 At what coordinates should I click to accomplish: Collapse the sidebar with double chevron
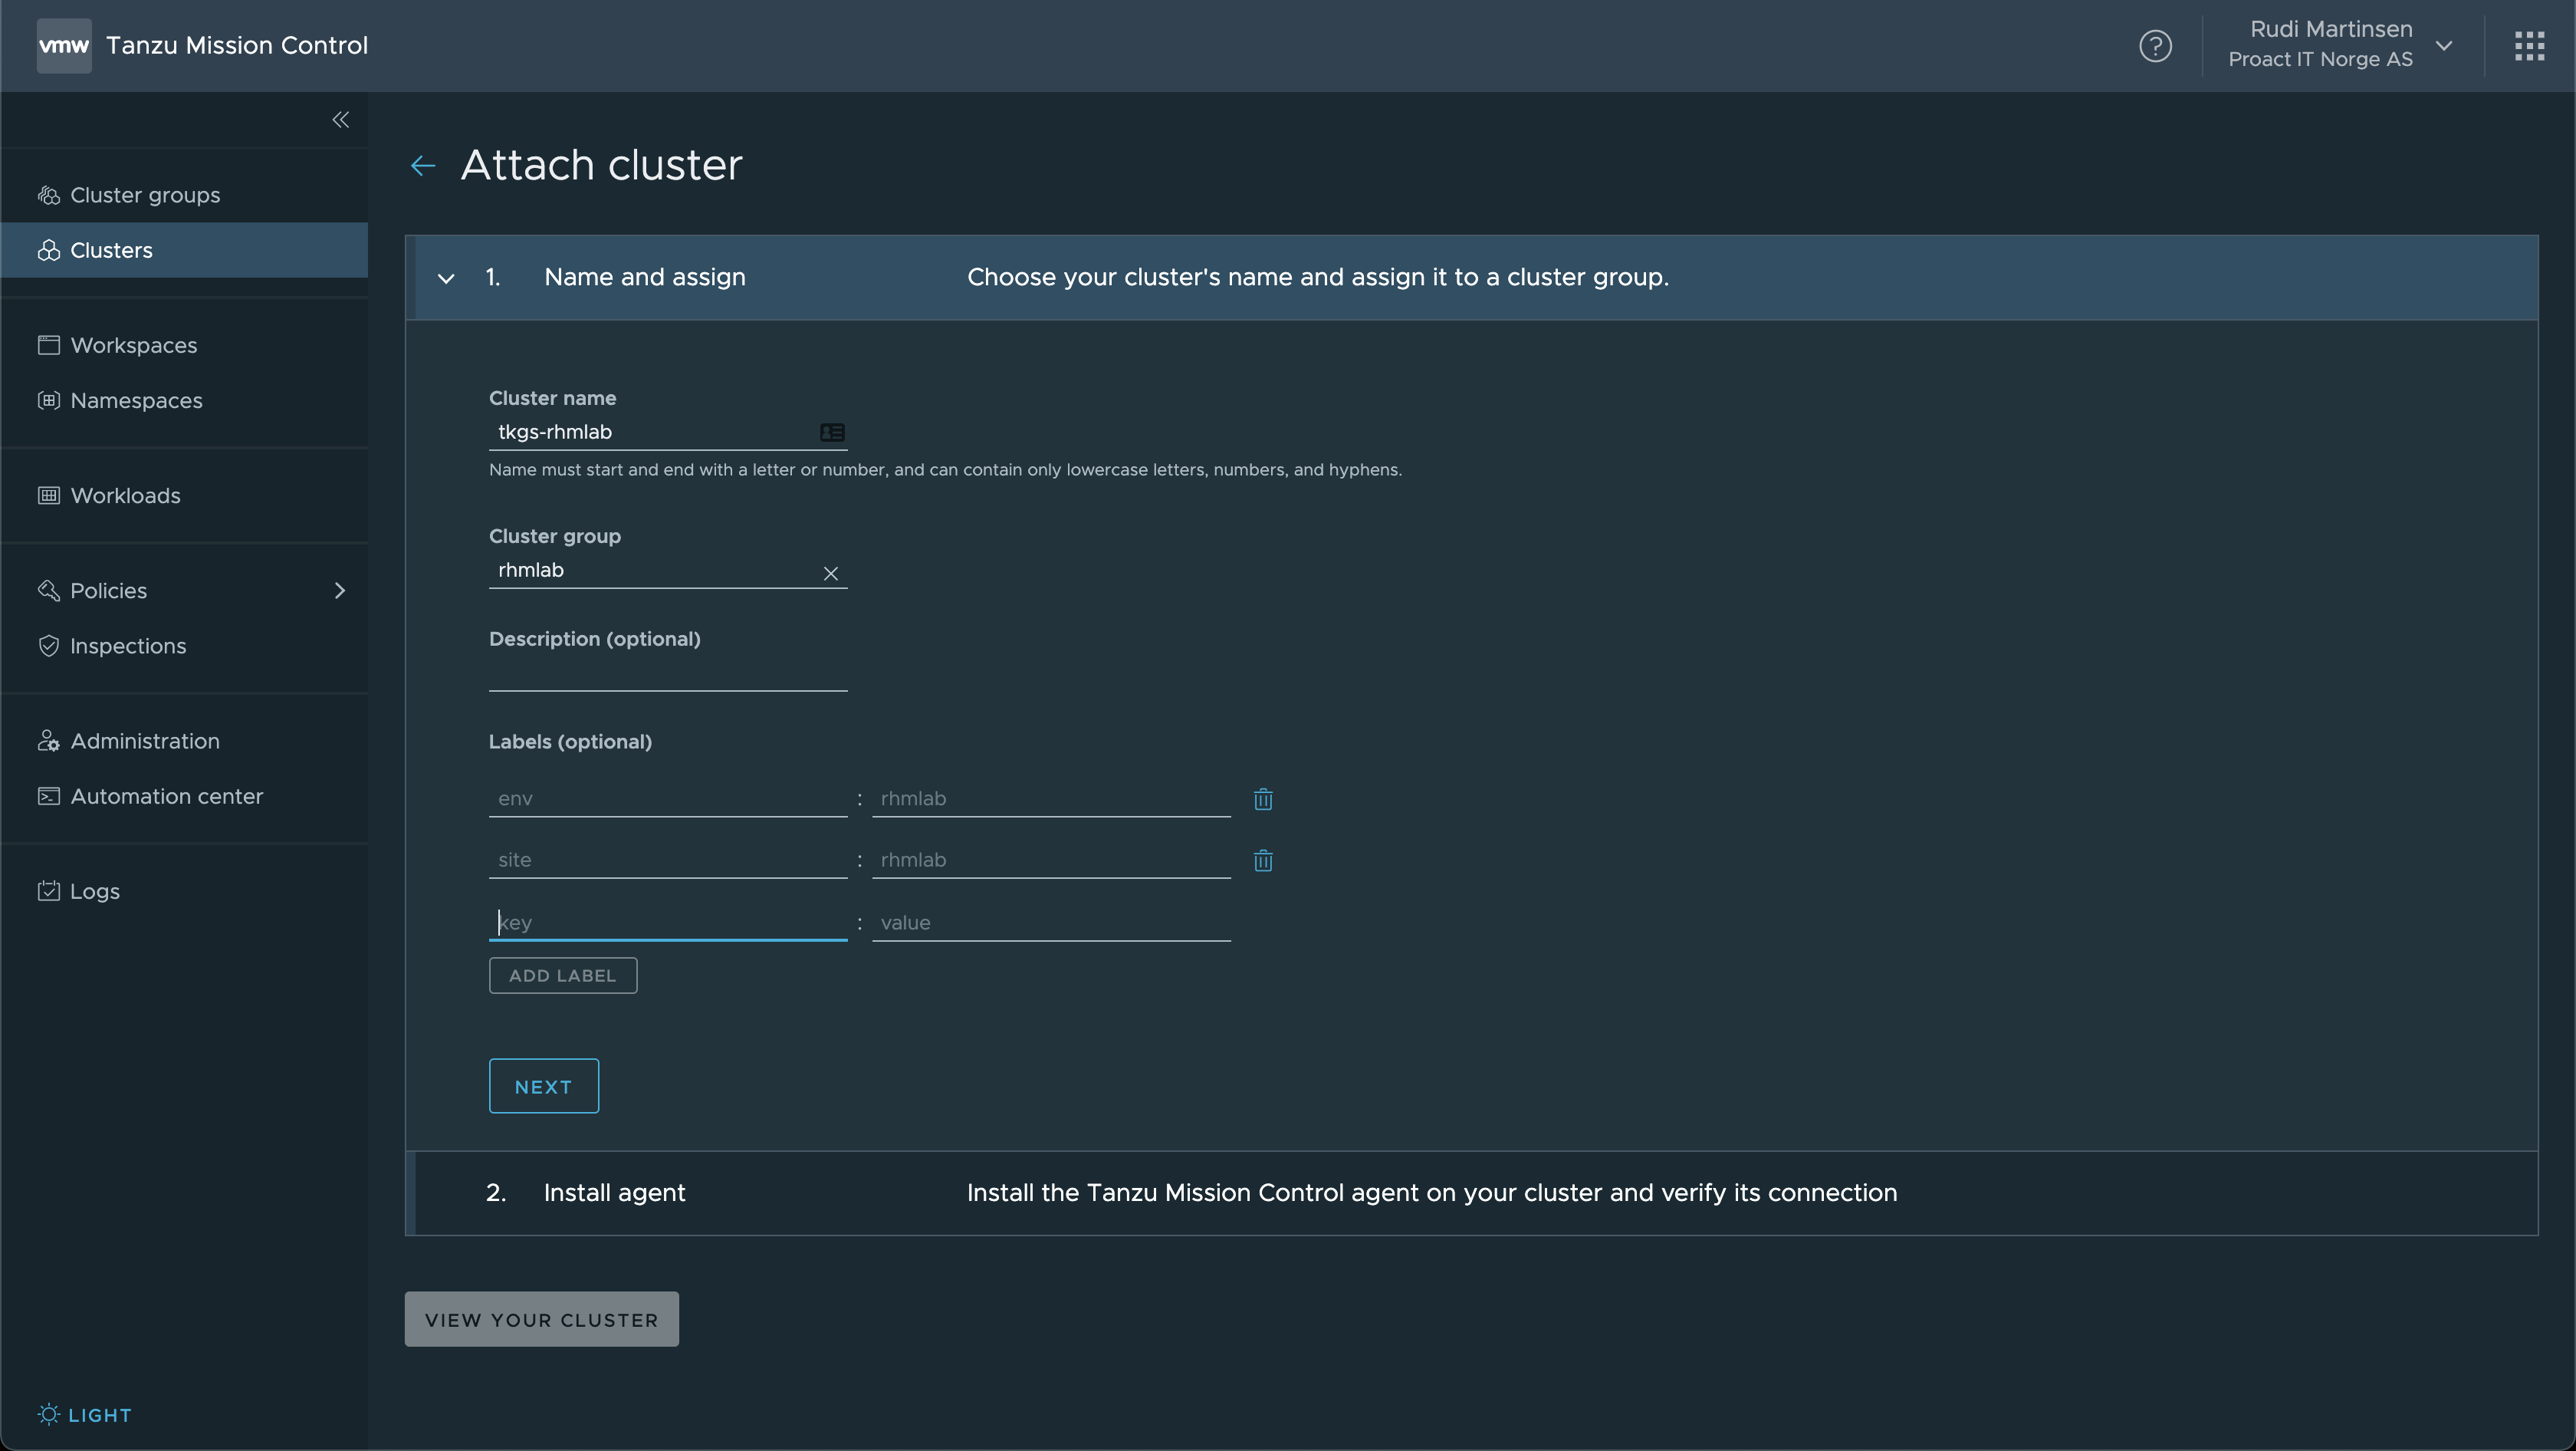[x=341, y=120]
